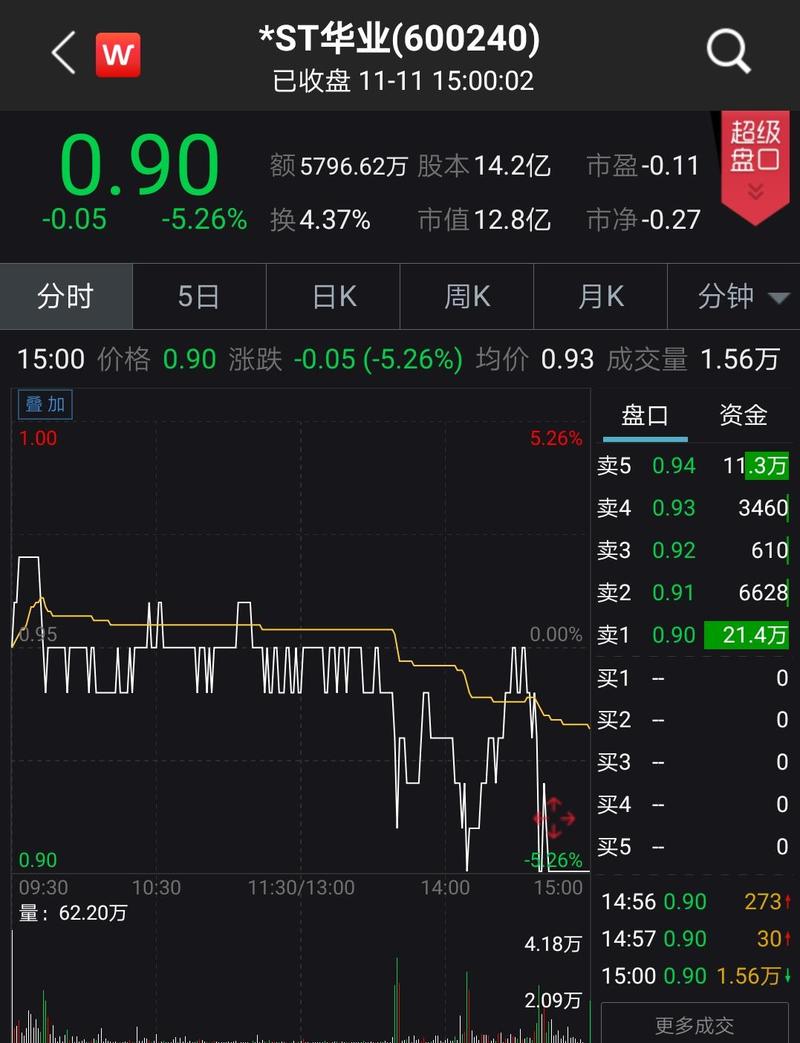
Task: Open the red W app icon
Action: click(x=118, y=55)
